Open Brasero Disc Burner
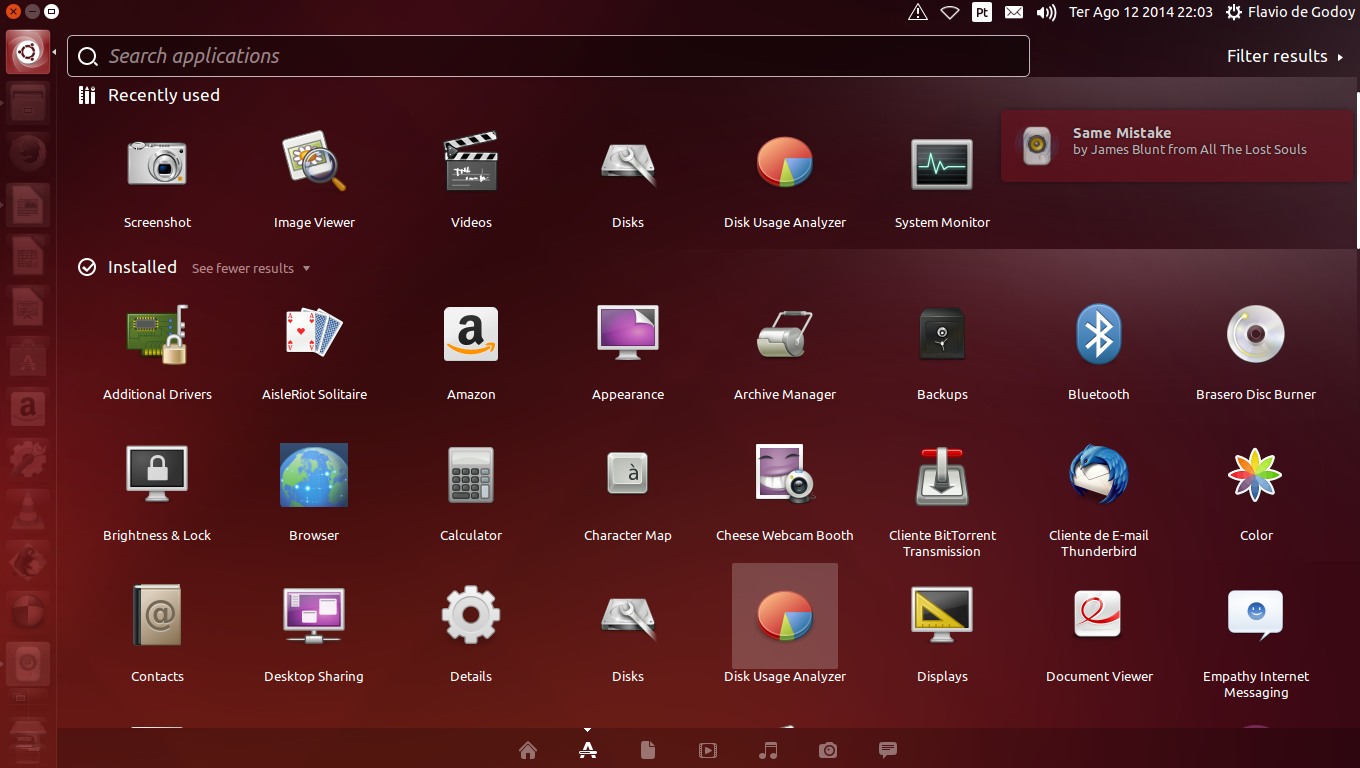Image resolution: width=1360 pixels, height=768 pixels. pos(1255,334)
